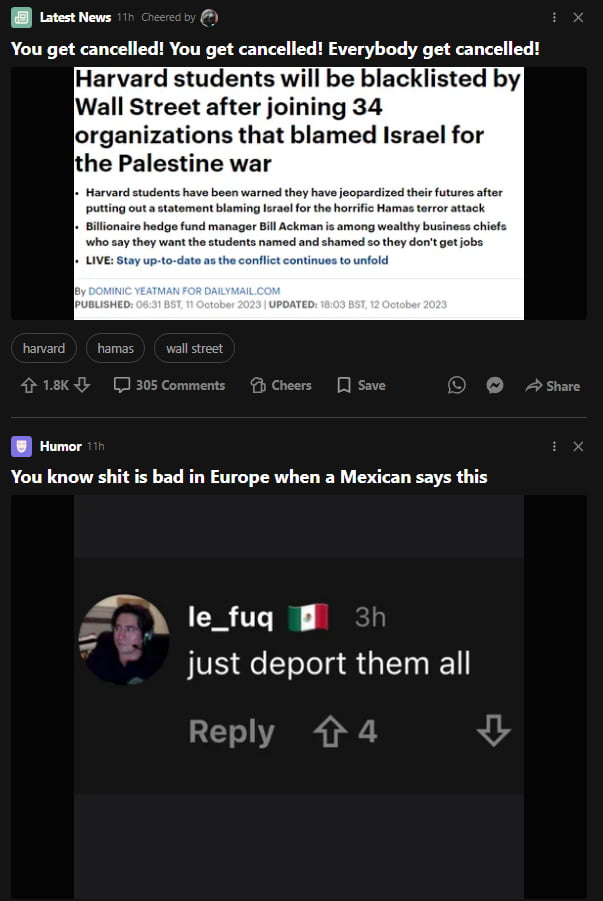Viewport: 603px width, 901px height.
Task: Share the post via Messenger icon
Action: [495, 385]
